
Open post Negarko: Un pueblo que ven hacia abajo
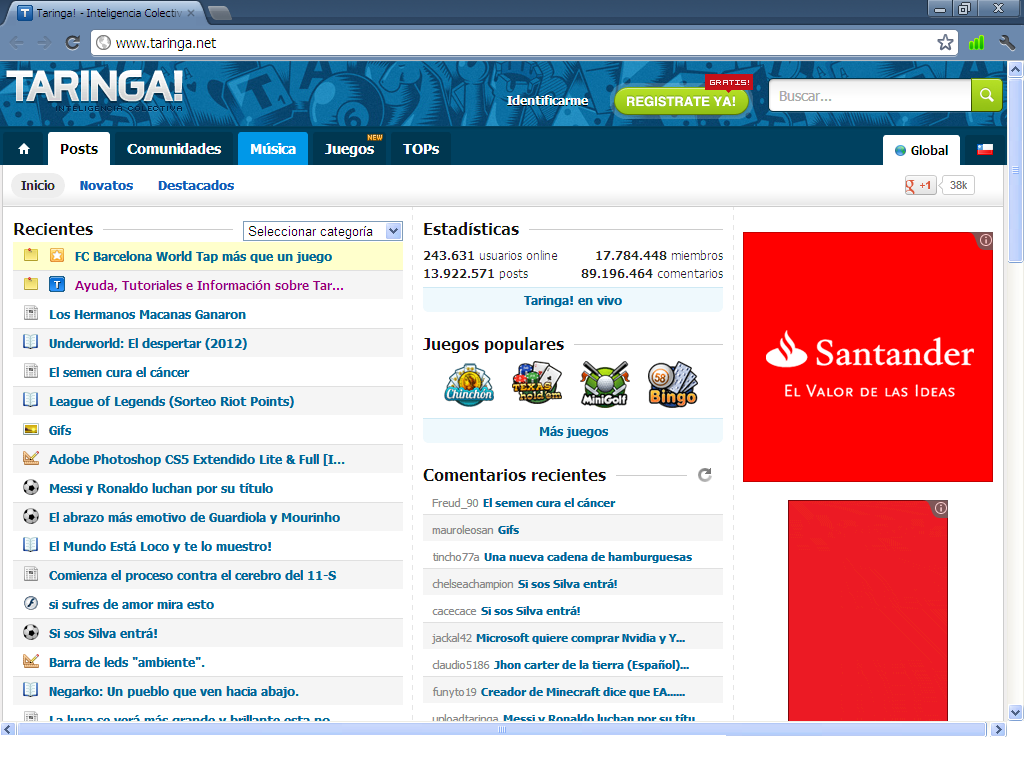[174, 691]
